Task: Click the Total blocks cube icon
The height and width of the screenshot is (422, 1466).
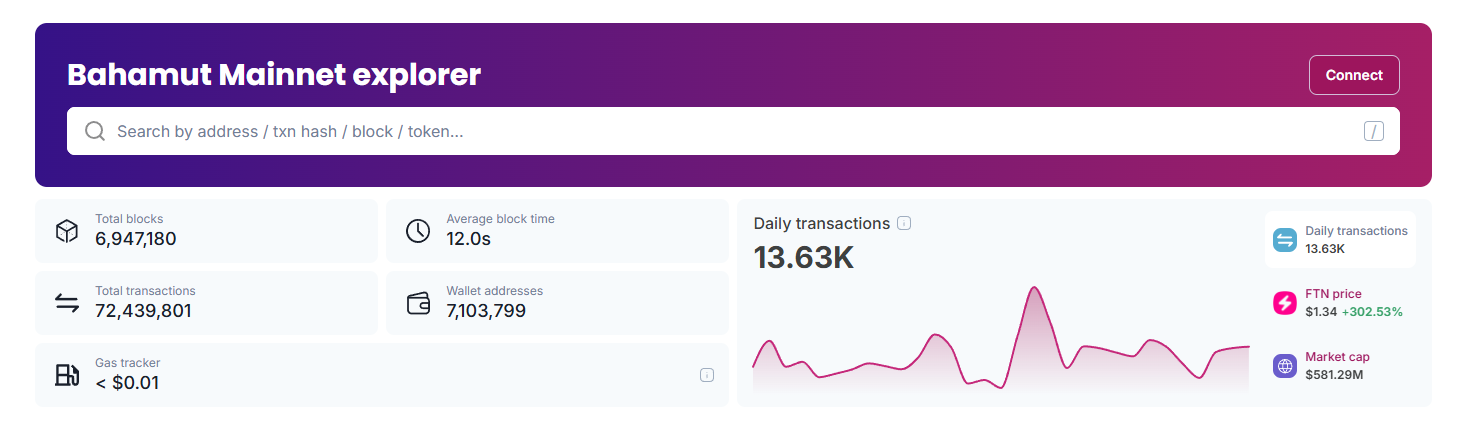Action: pyautogui.click(x=67, y=231)
